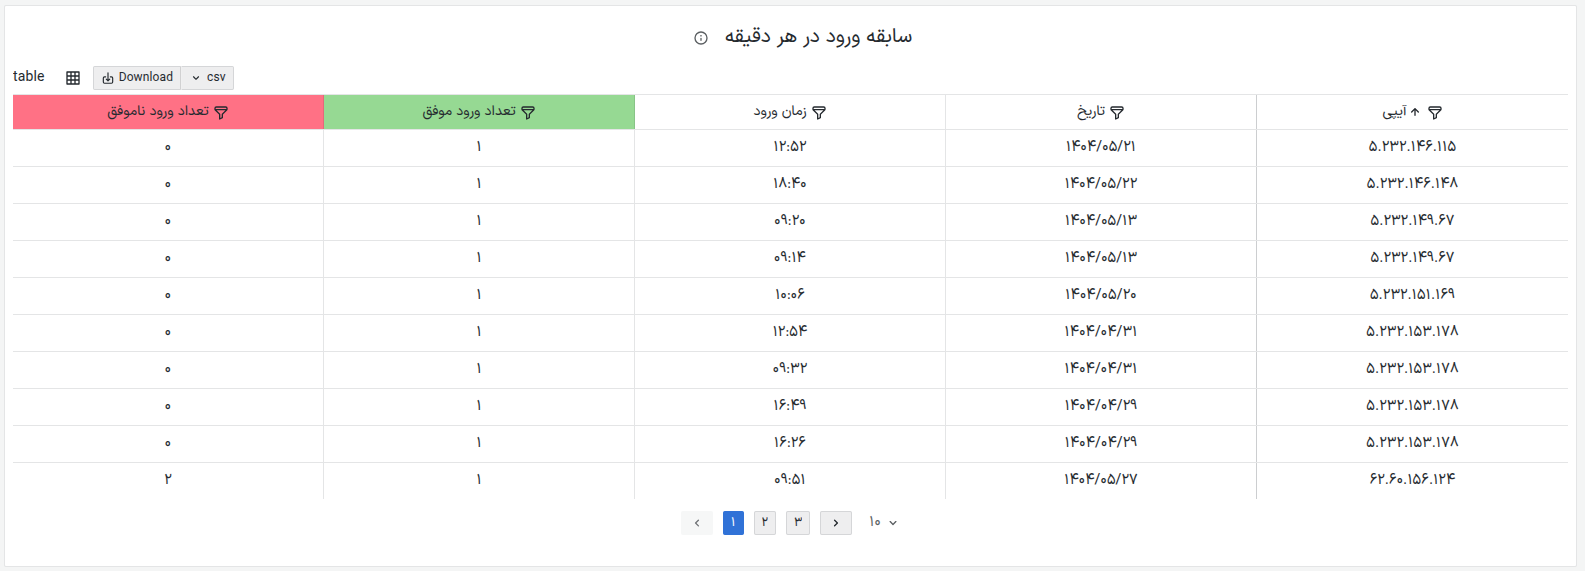Open the csv format dropdown
This screenshot has height=571, width=1585.
(x=208, y=78)
